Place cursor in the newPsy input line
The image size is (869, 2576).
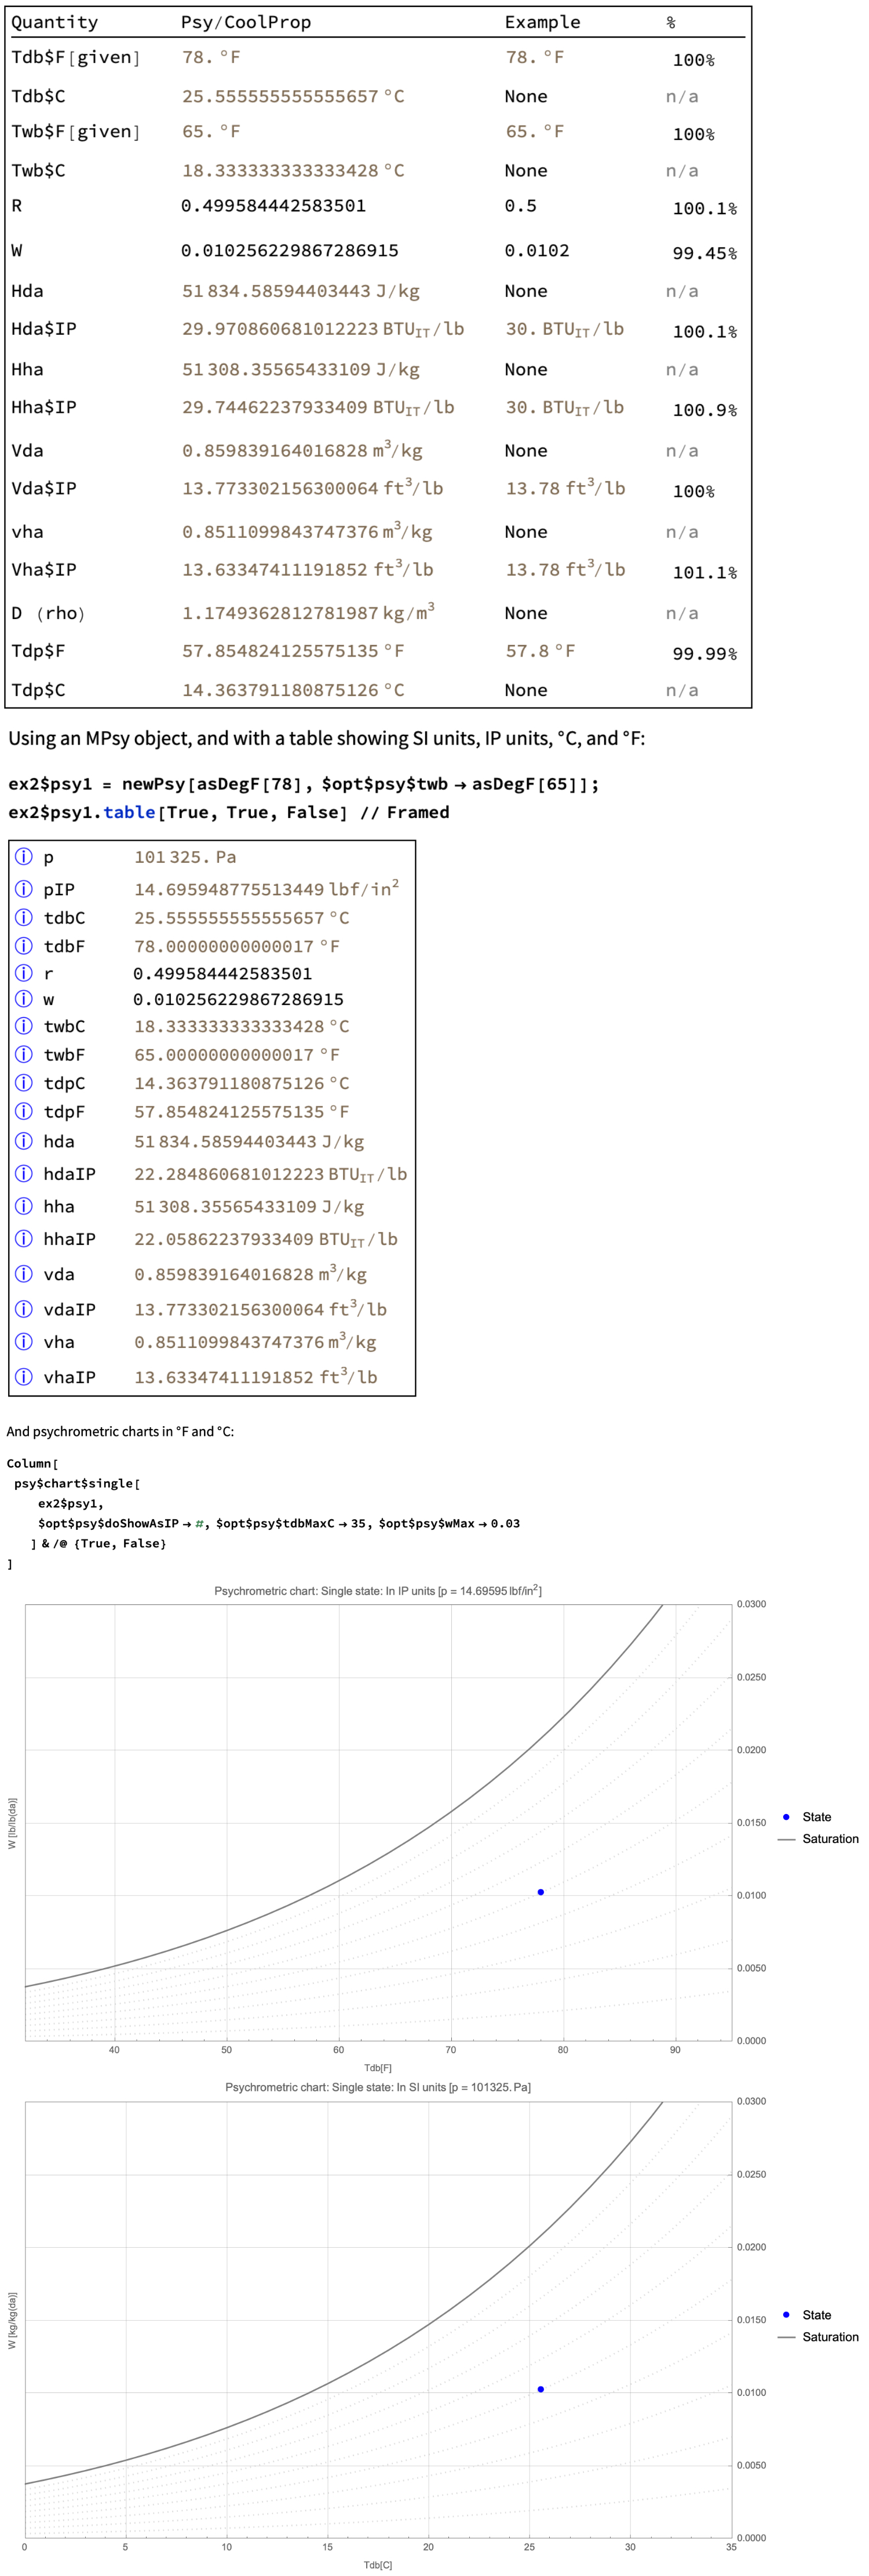[x=300, y=784]
